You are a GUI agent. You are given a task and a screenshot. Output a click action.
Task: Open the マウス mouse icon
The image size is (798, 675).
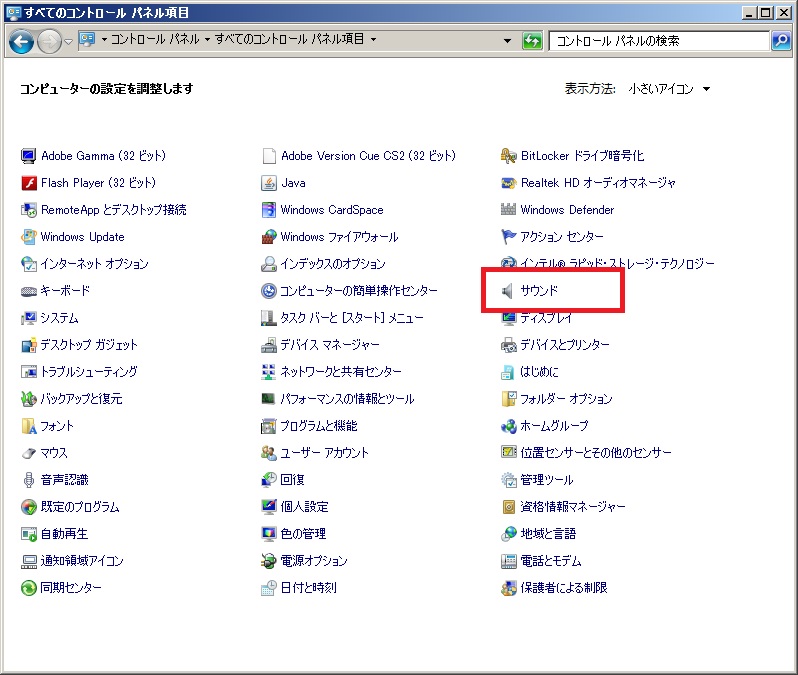(x=28, y=453)
